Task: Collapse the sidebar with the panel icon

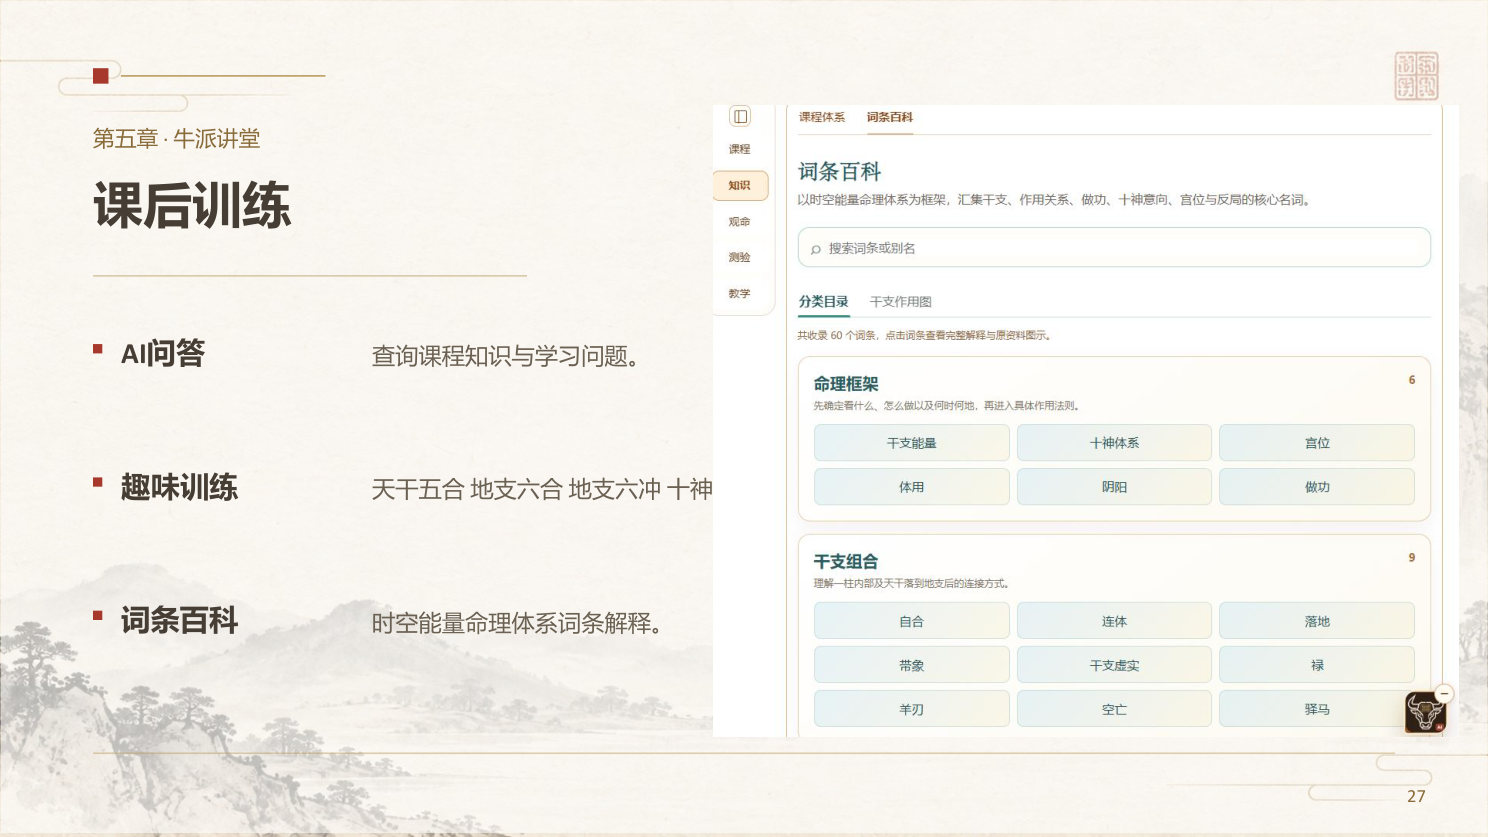Action: click(740, 116)
